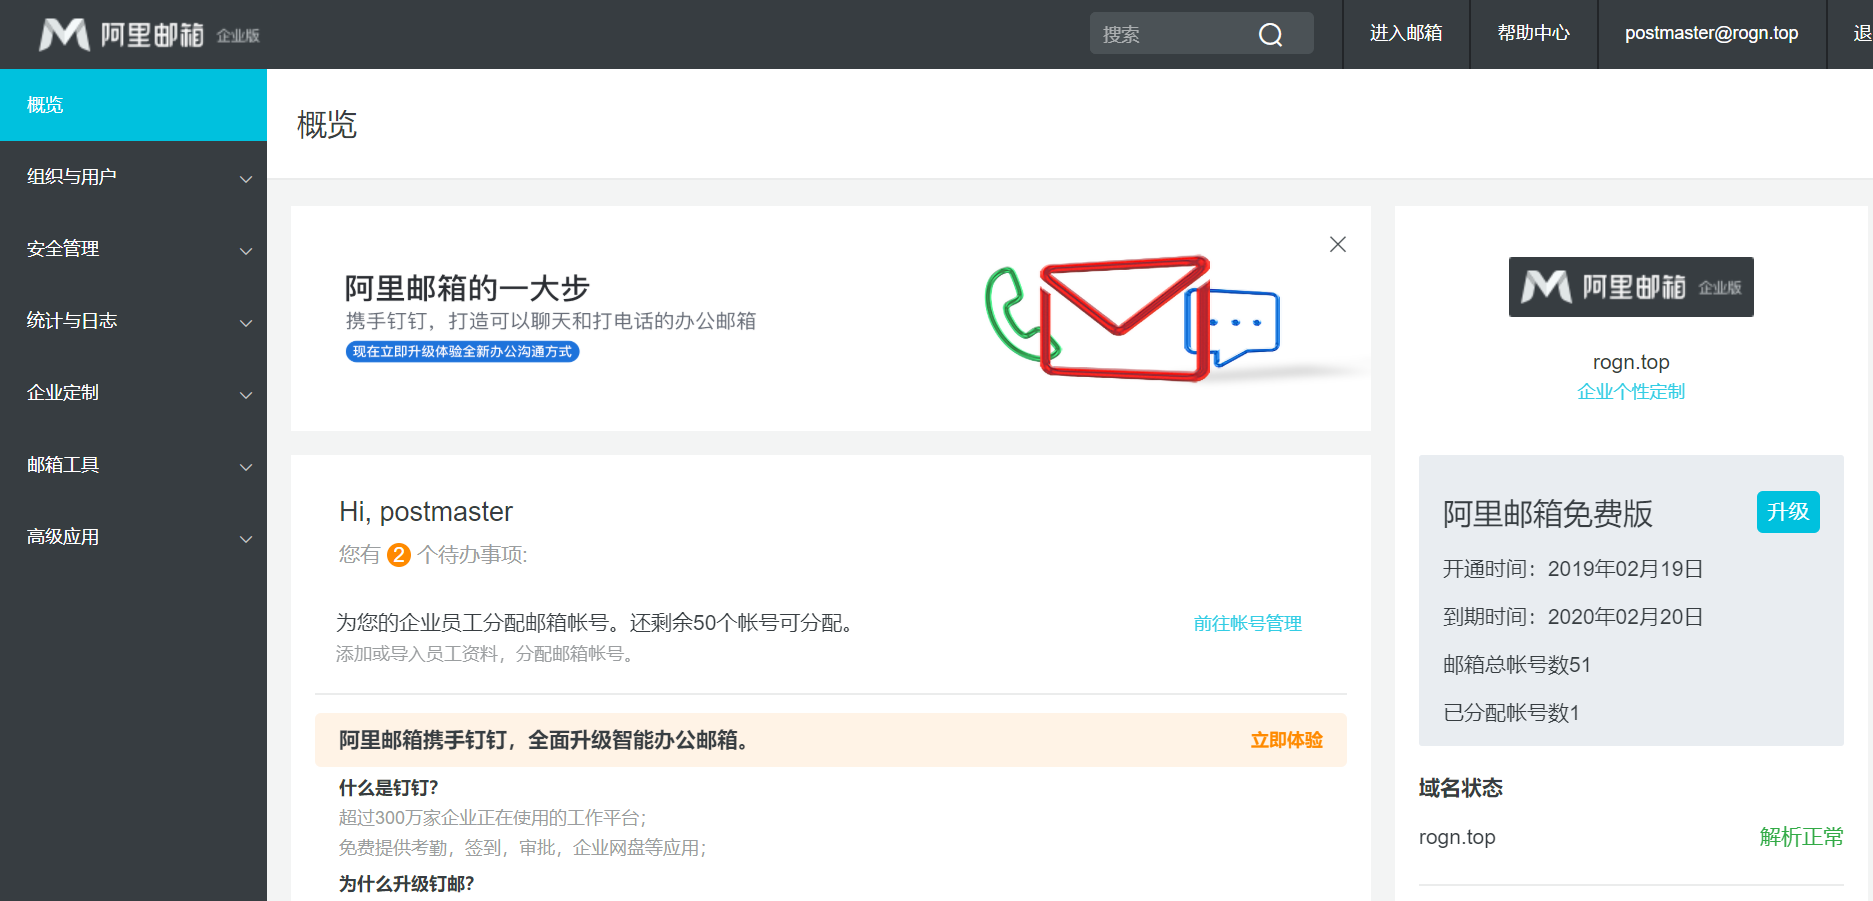Expand the 安全管理 chevron
This screenshot has width=1873, height=901.
pos(246,251)
